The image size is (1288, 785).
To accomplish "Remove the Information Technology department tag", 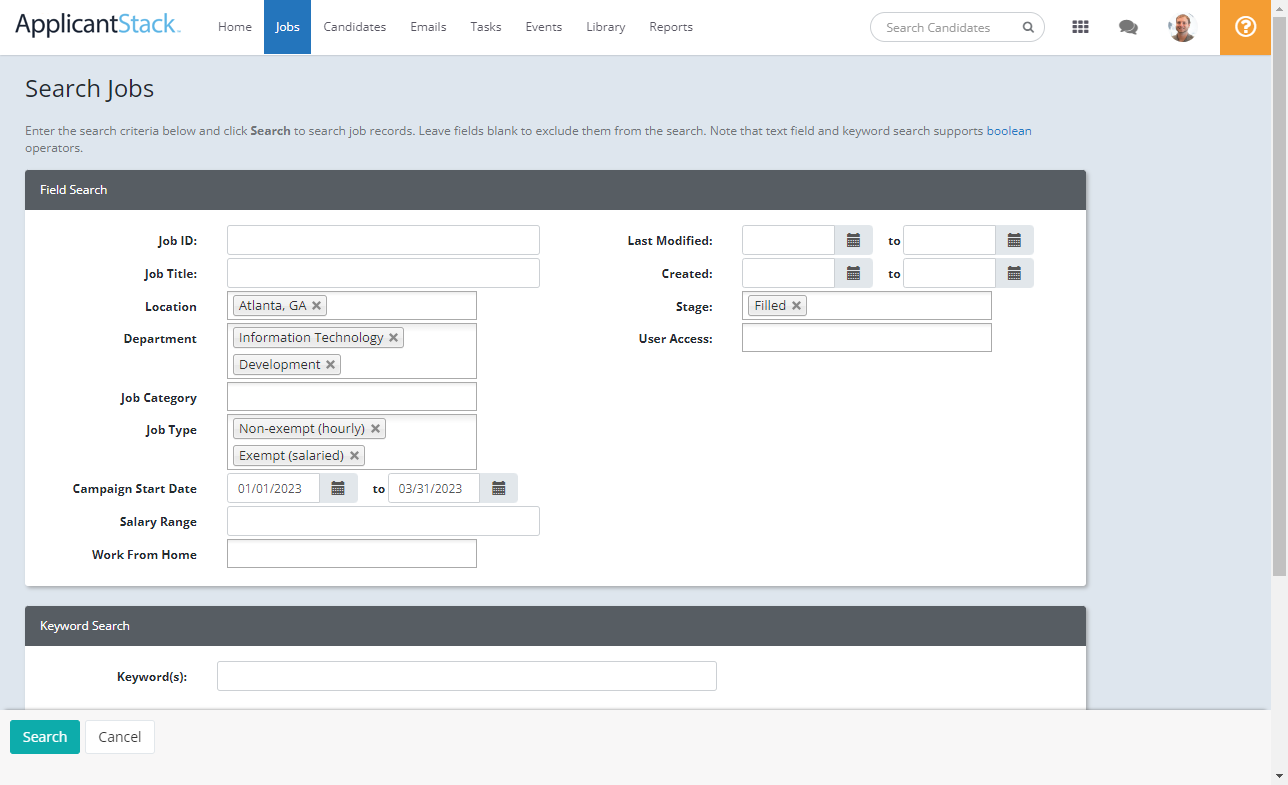I will click(393, 337).
